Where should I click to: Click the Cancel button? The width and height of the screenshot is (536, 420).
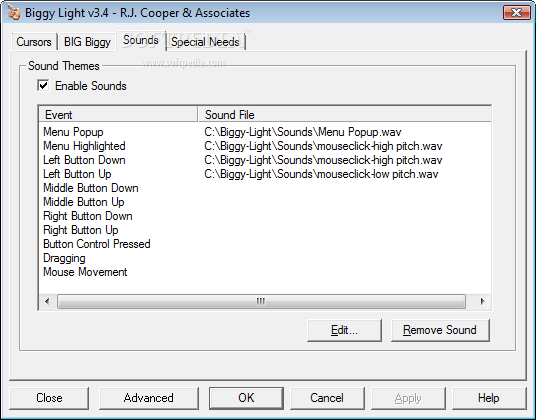click(x=327, y=398)
